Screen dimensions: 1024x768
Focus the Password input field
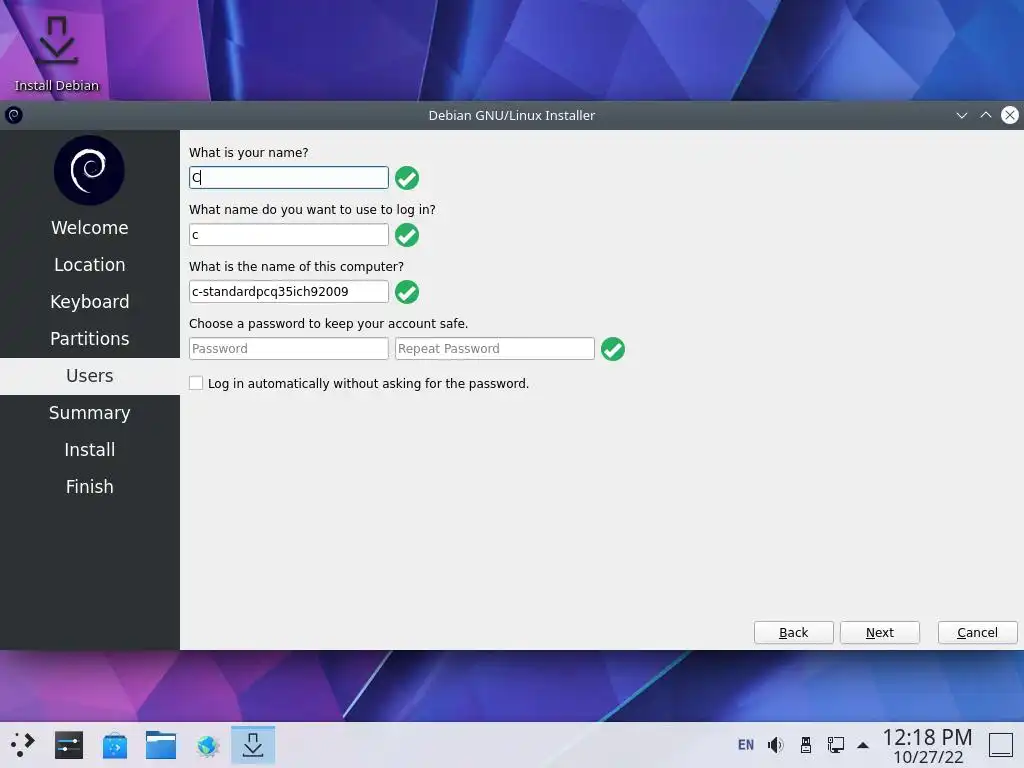pos(289,349)
